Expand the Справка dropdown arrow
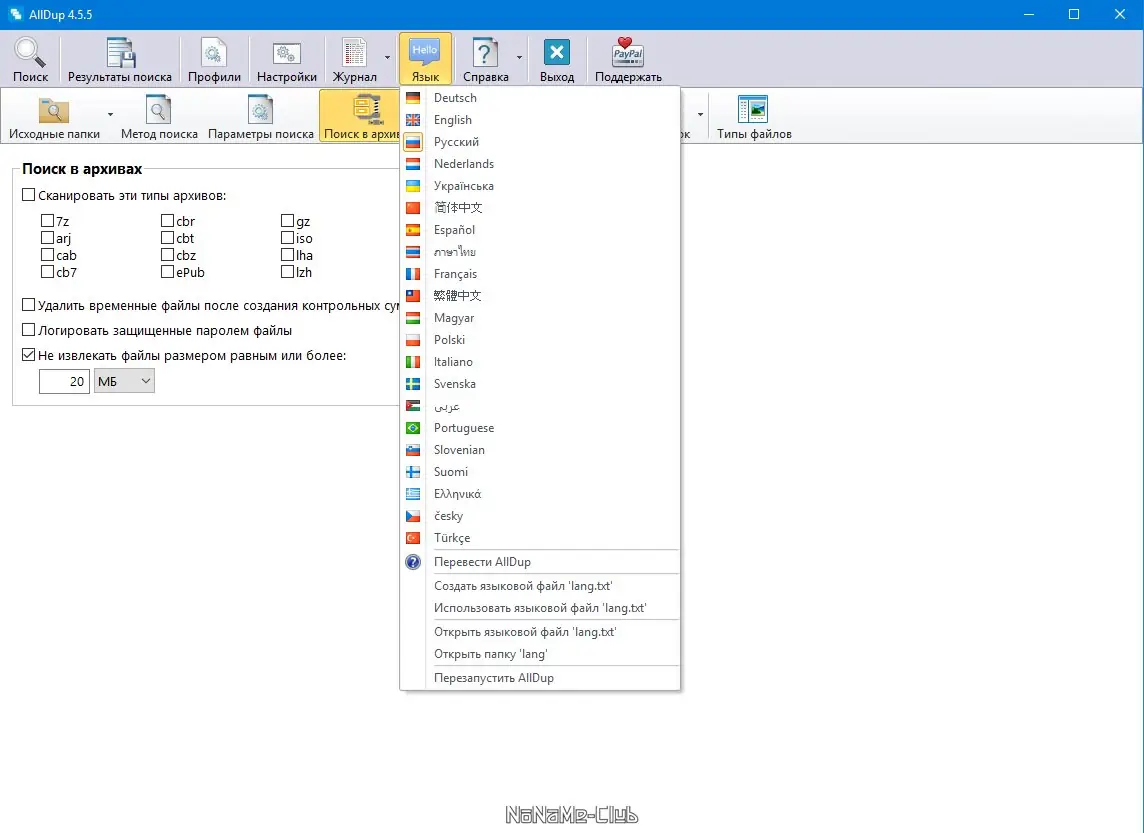 click(519, 57)
